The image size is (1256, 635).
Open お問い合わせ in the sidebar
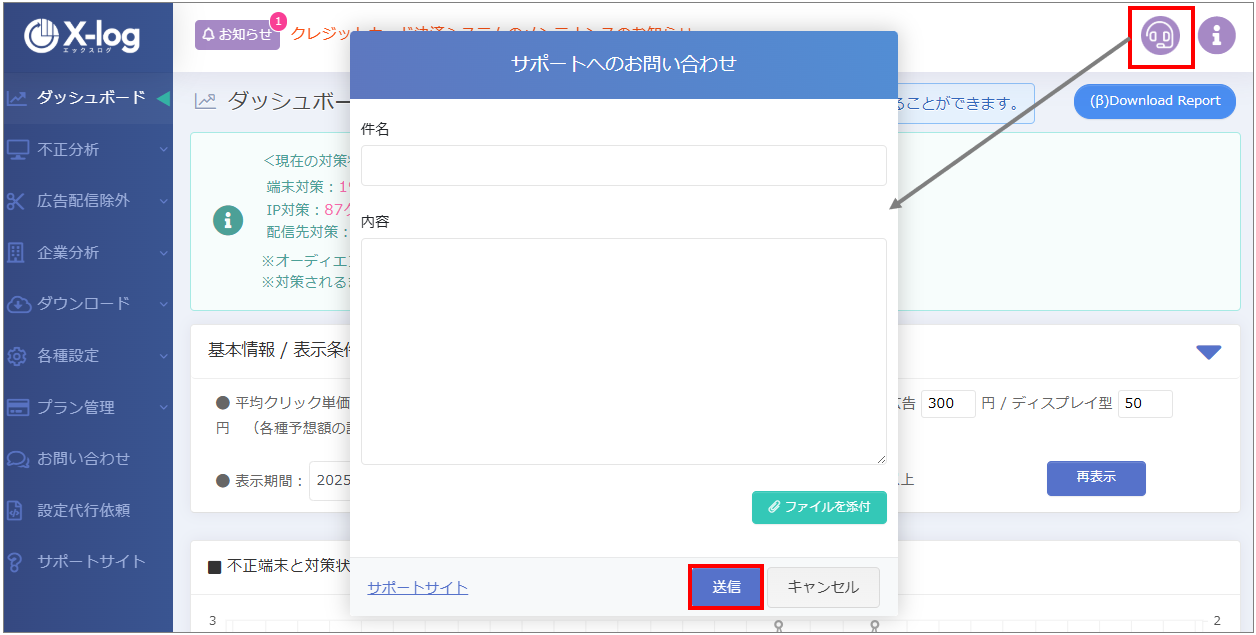83,458
